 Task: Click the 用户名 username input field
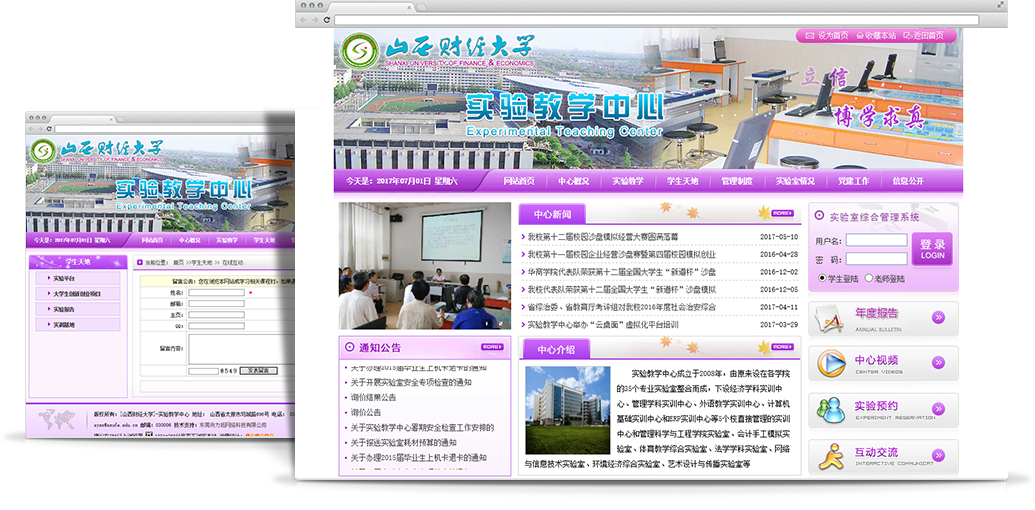tap(876, 240)
